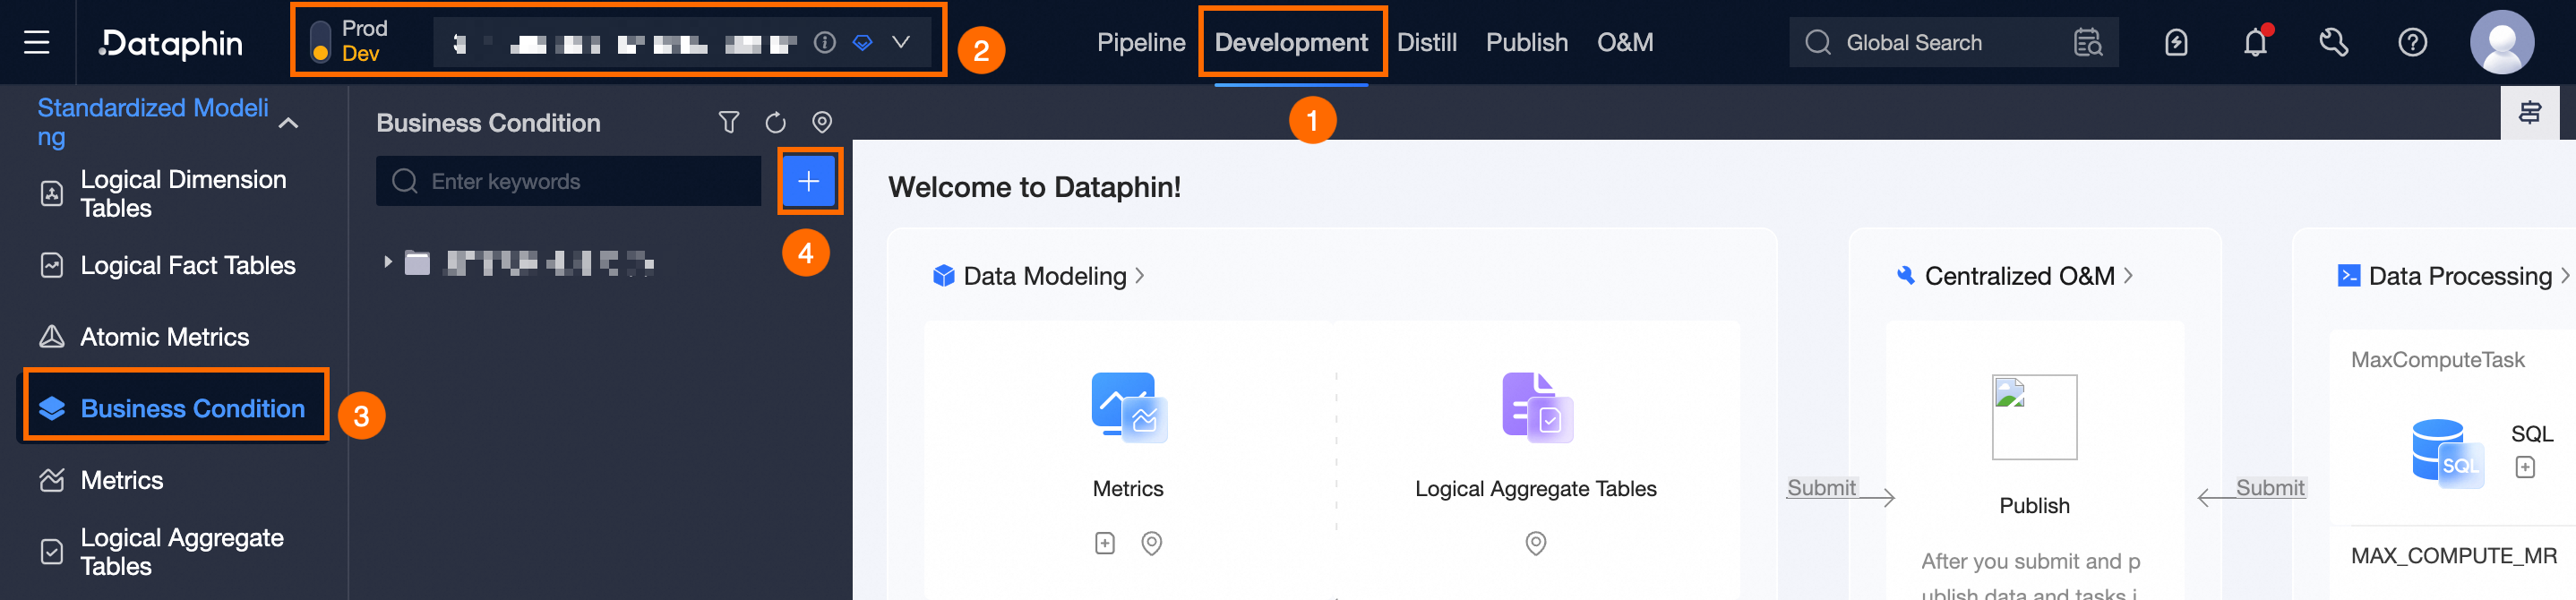Click the locate icon in Business Condition header

(x=822, y=122)
